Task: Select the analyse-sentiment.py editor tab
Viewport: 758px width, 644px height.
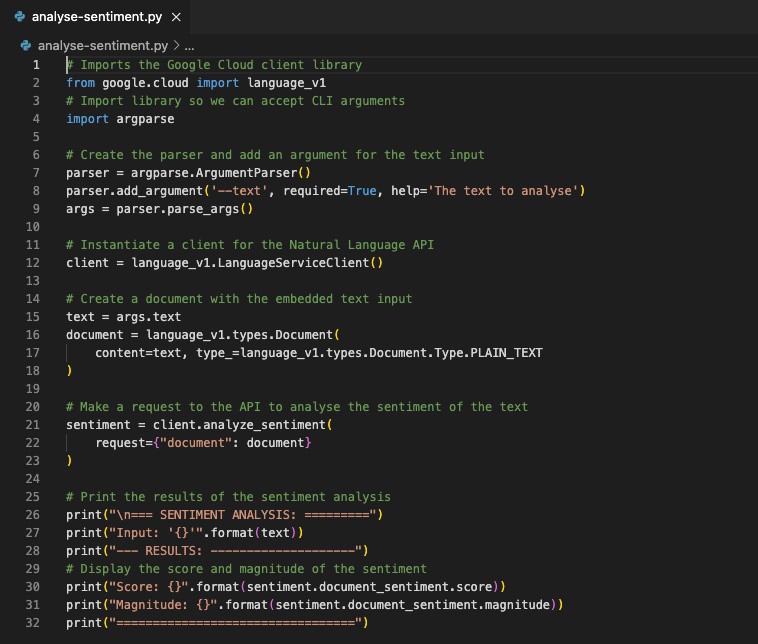Action: [97, 17]
